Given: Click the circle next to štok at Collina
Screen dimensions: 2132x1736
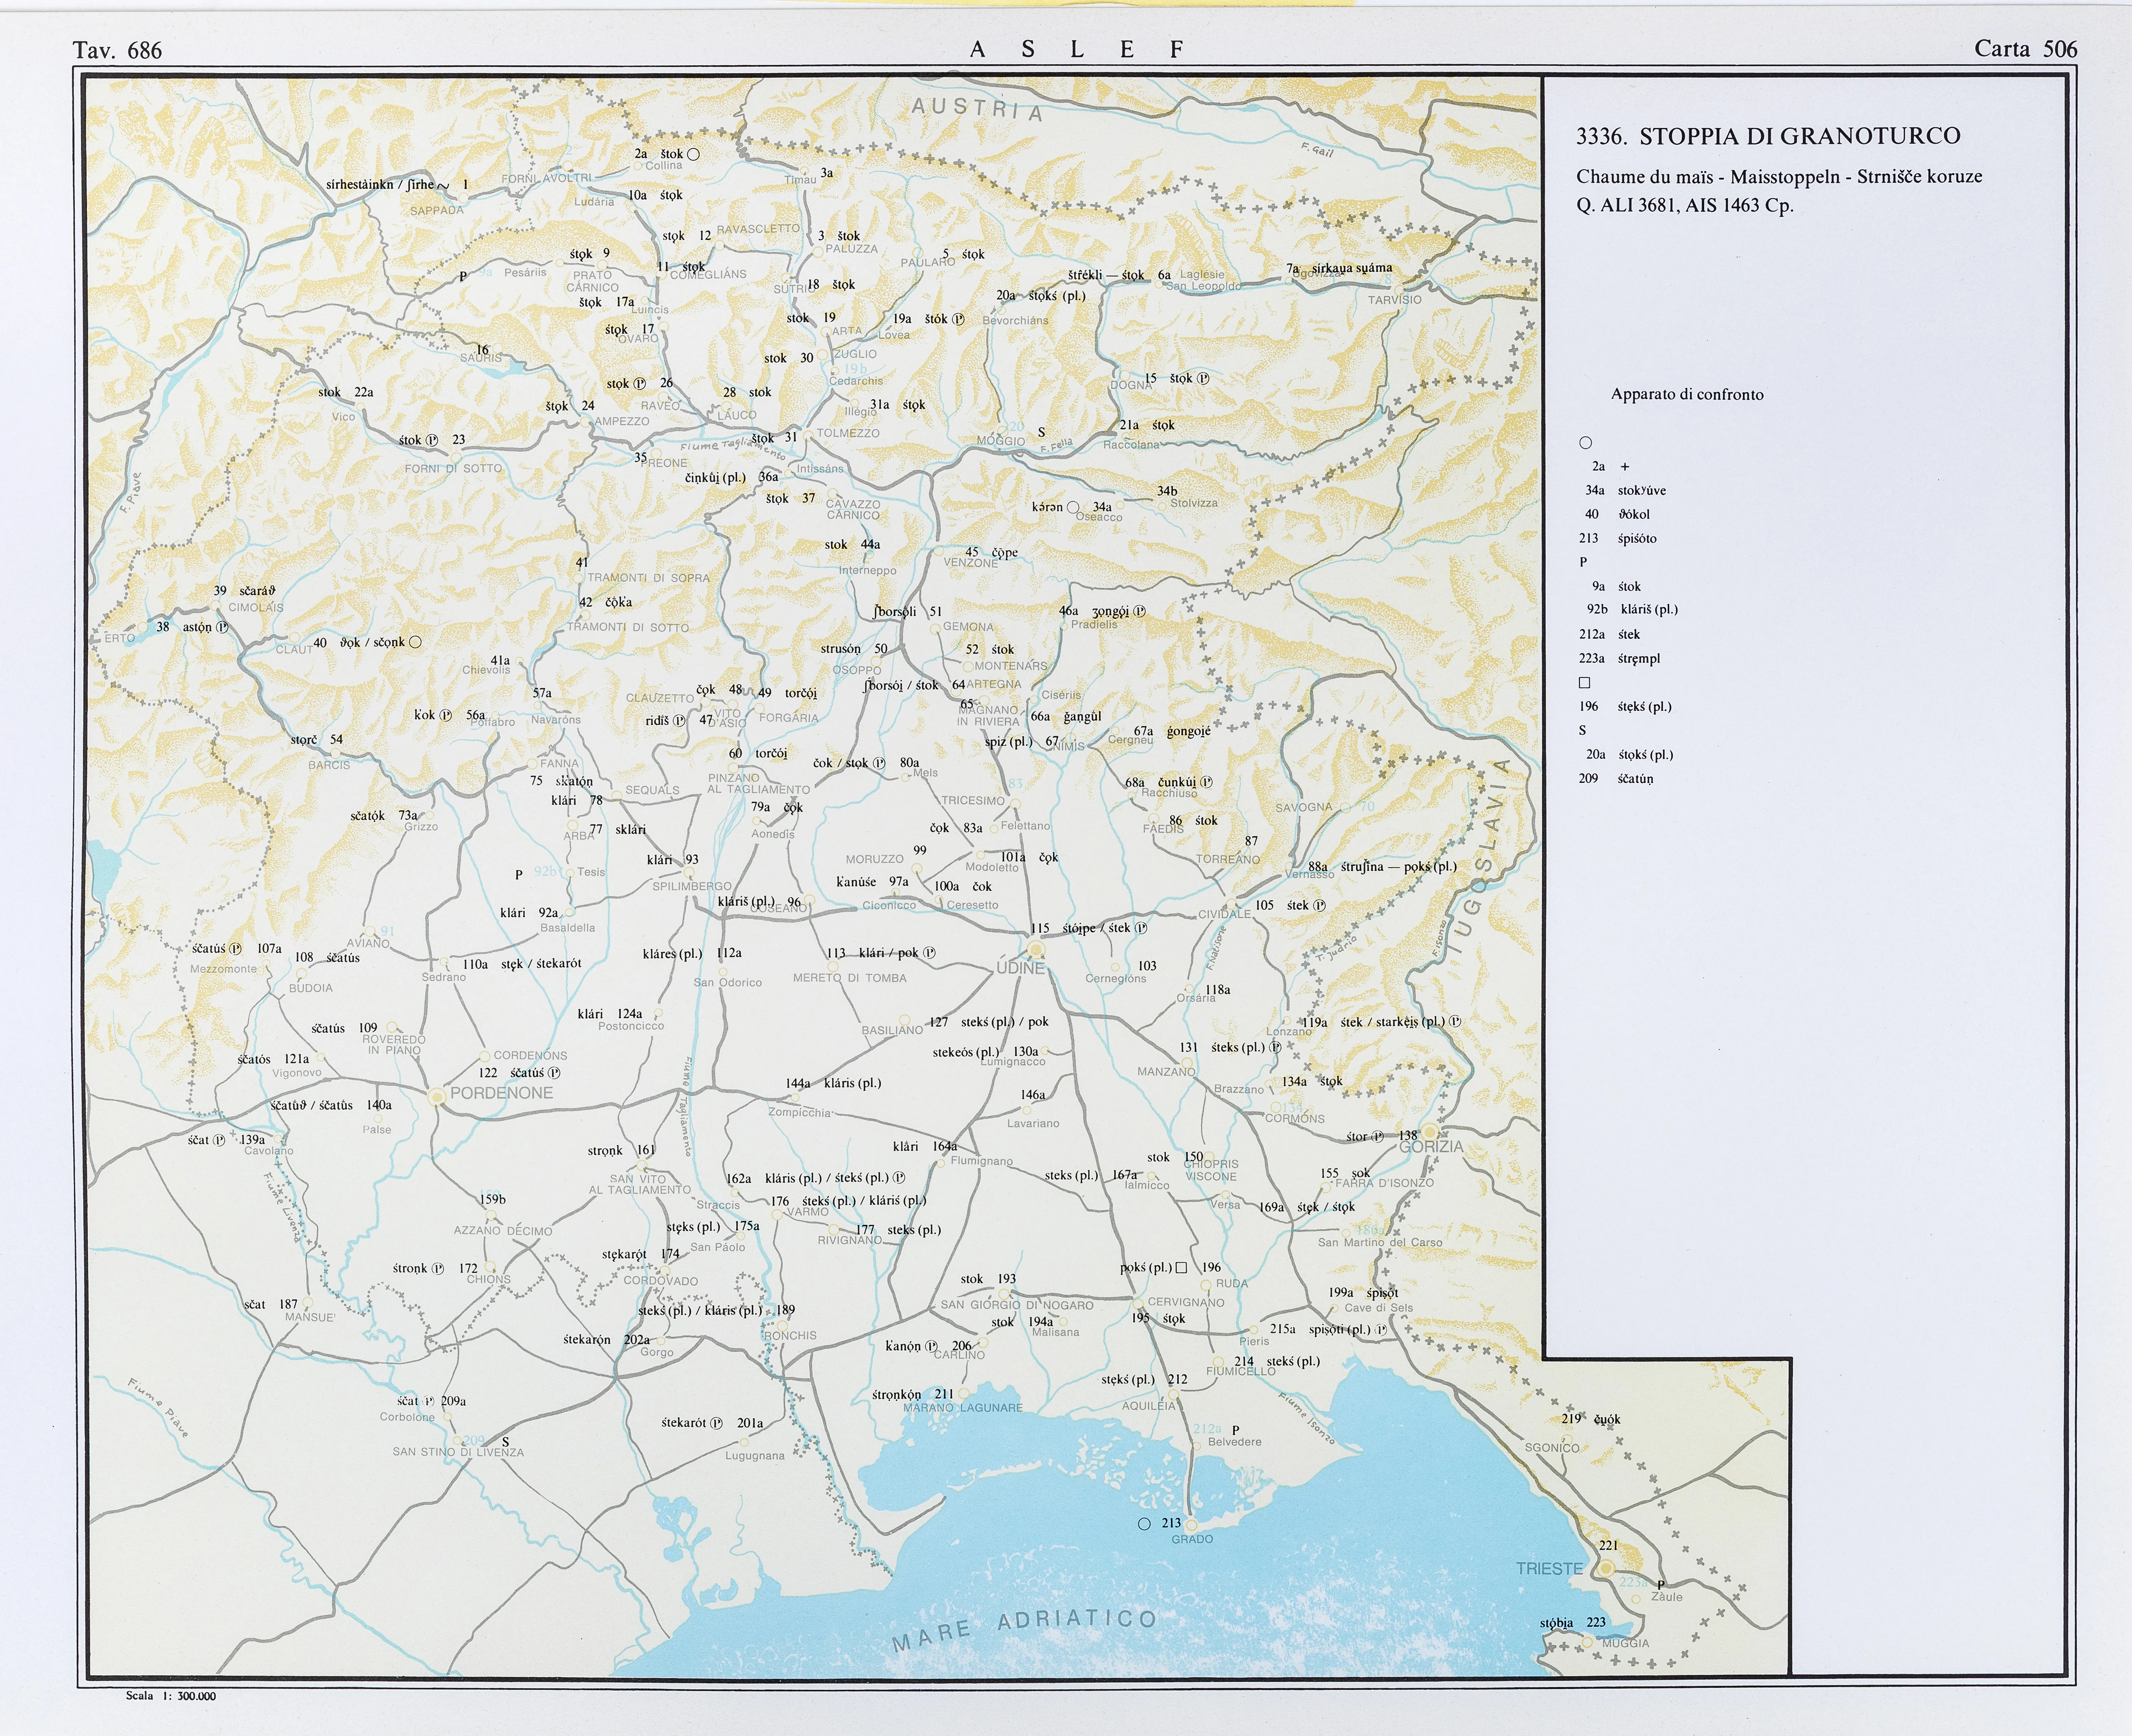Looking at the screenshot, I should [x=693, y=154].
